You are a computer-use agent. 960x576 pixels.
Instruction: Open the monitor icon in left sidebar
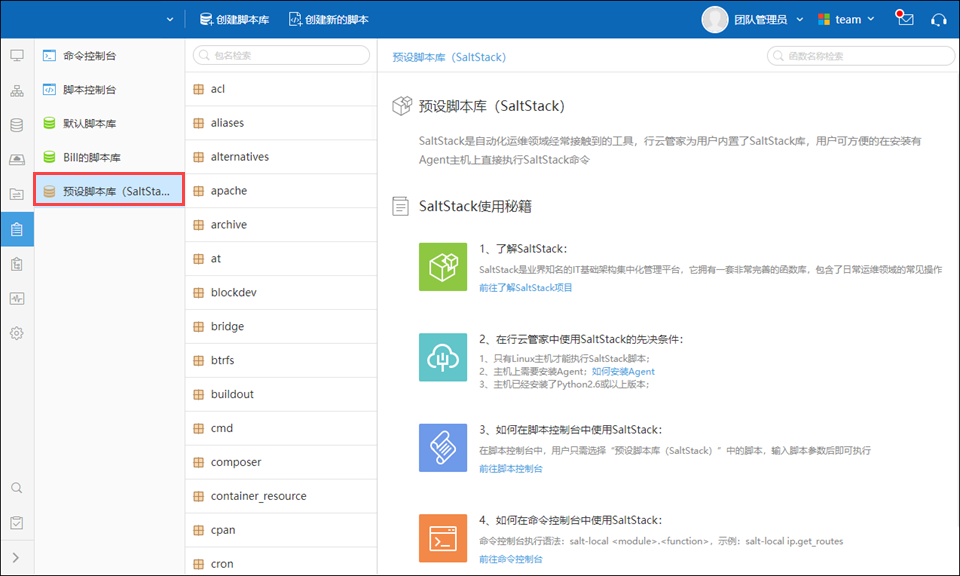(17, 56)
